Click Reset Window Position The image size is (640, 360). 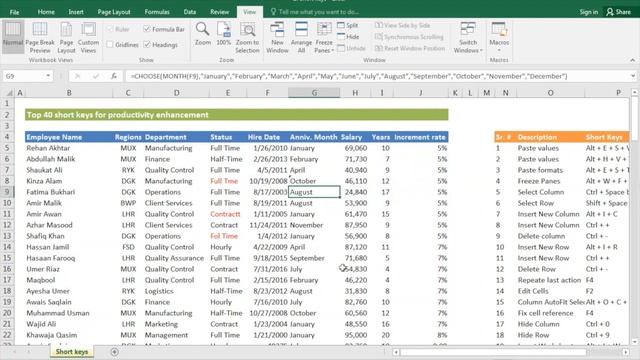410,48
